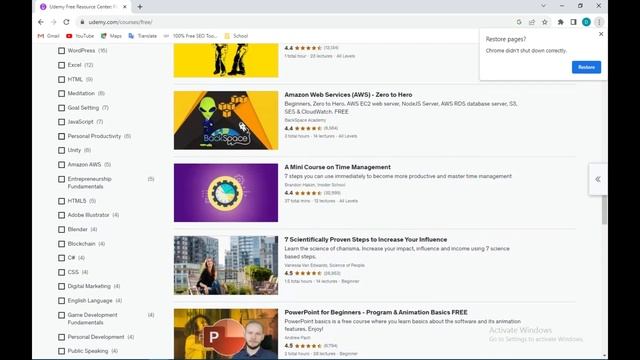Screen dimensions: 640x360
Task: Check the Digital Marketing filter
Action: pos(62,286)
